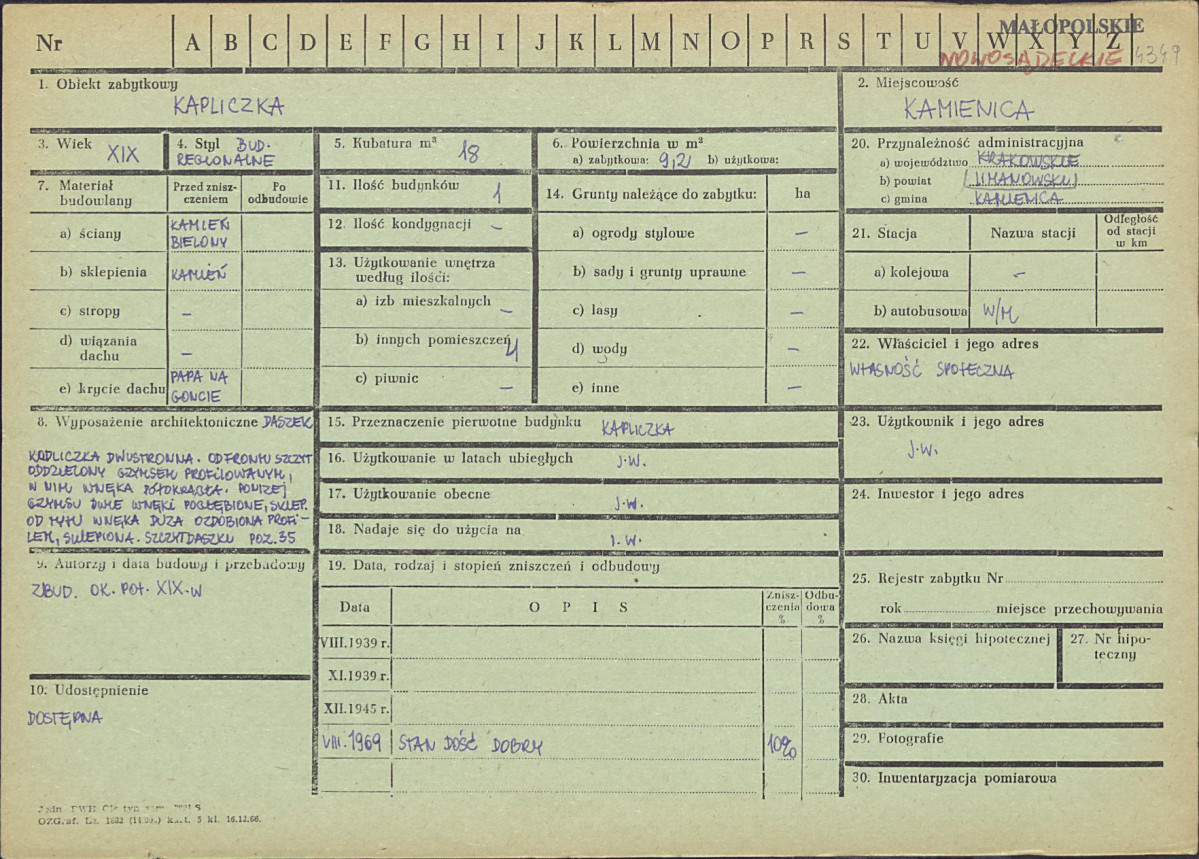Select handwritten 'WŁASNOŚĆ SPOŁECZNA'
Image resolution: width=1199 pixels, height=859 pixels.
(x=931, y=369)
